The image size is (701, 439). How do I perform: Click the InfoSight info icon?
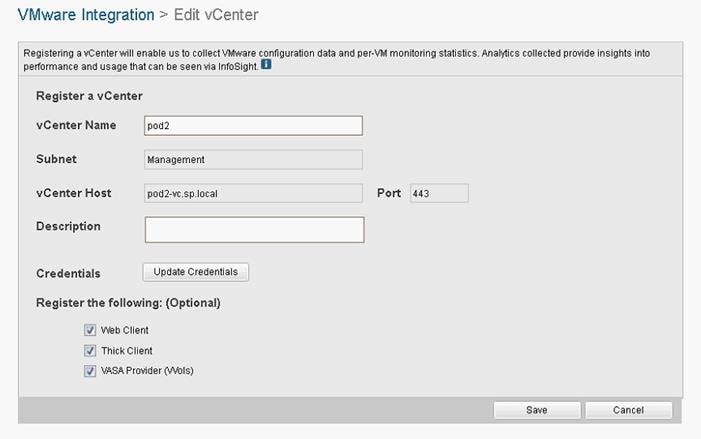coord(266,64)
